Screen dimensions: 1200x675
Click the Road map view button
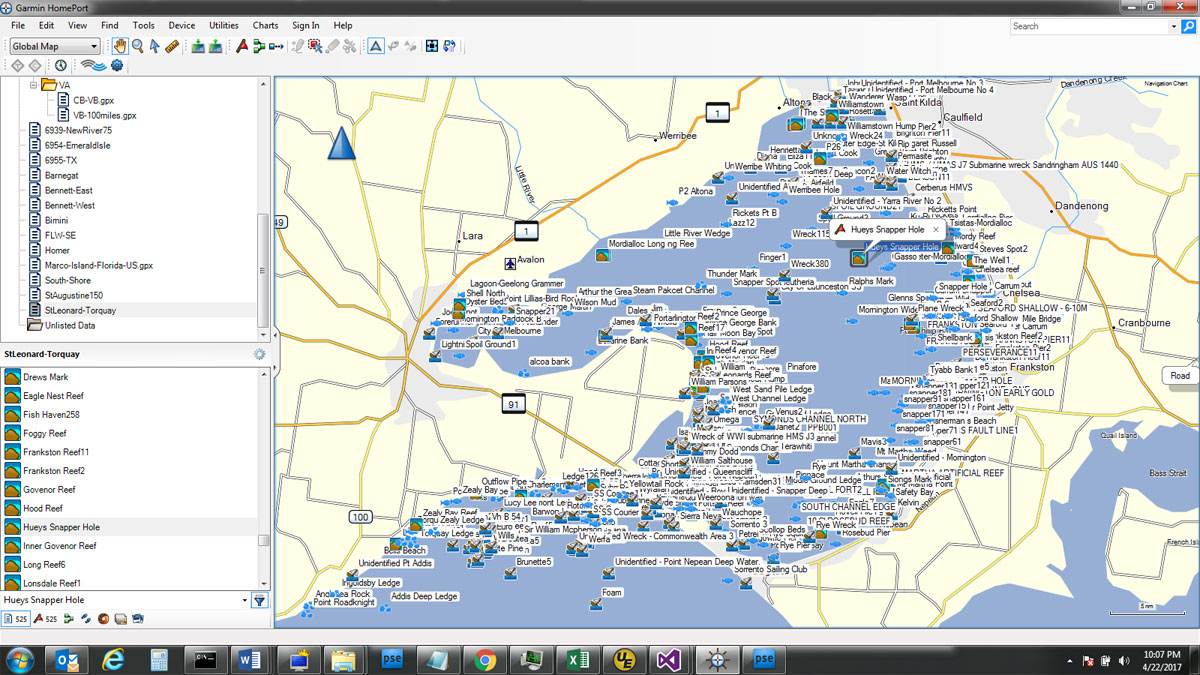coord(1180,376)
